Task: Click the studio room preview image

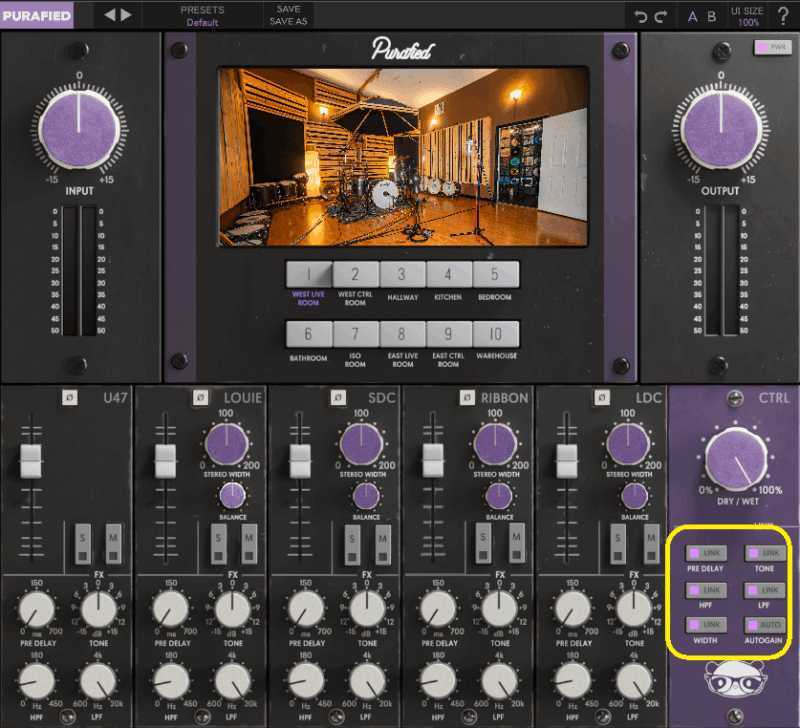Action: (x=403, y=157)
